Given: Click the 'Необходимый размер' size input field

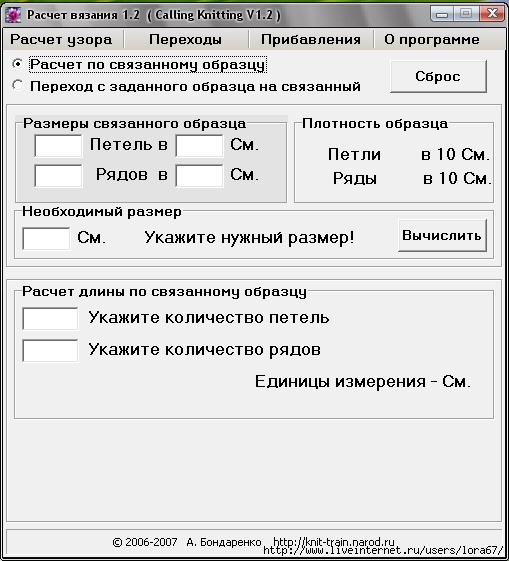Looking at the screenshot, I should tap(46, 238).
